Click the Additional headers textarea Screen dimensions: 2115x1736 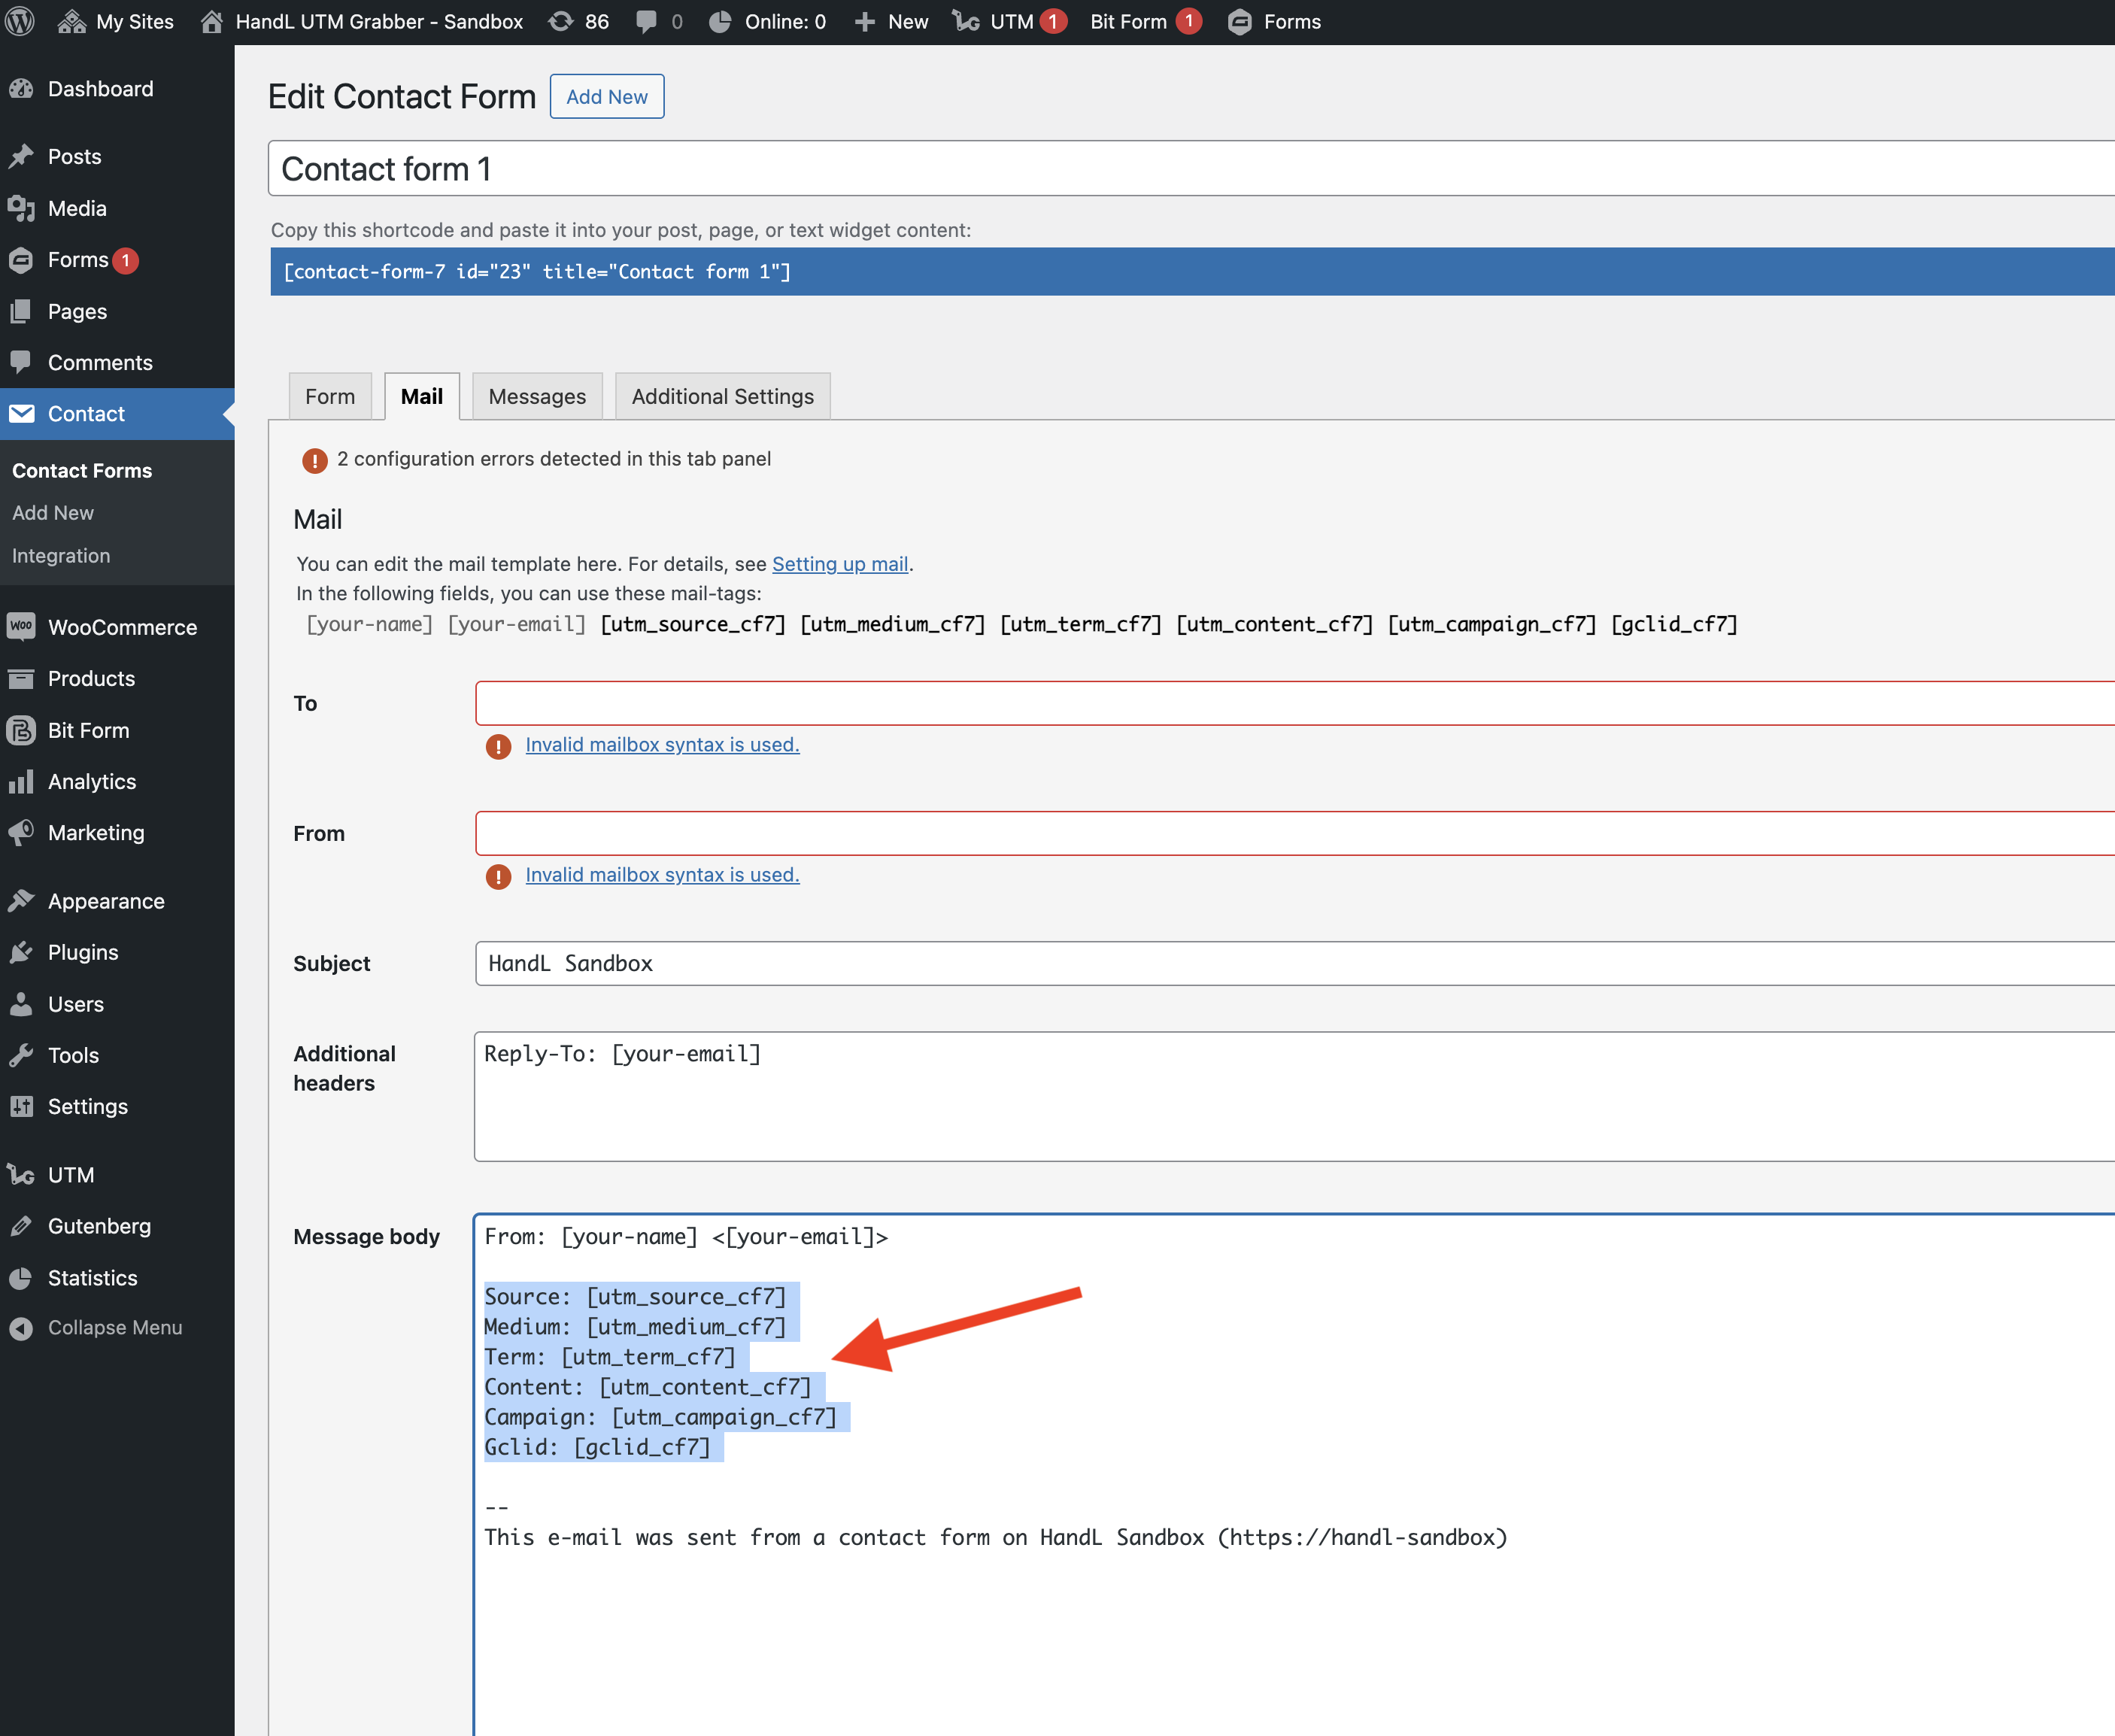(x=1294, y=1096)
